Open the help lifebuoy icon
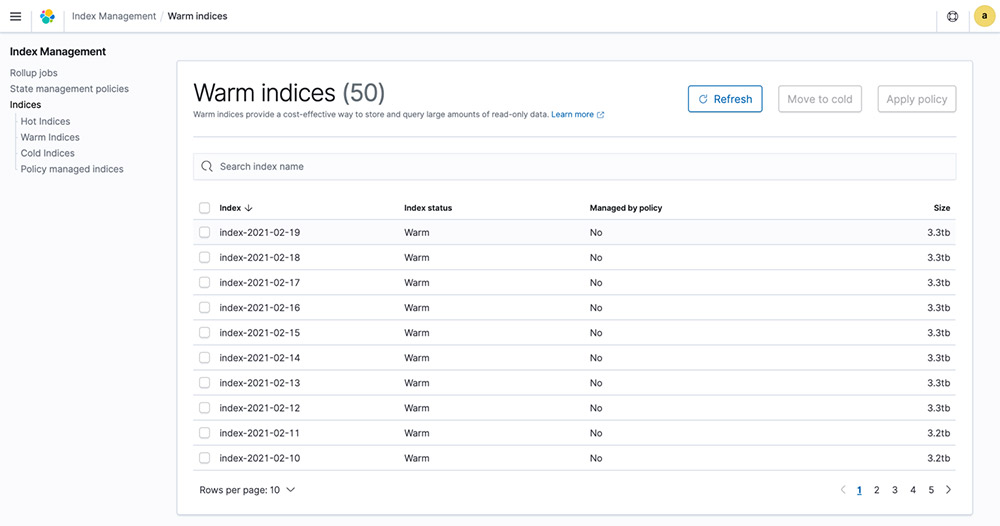This screenshot has height=526, width=1000. point(952,17)
